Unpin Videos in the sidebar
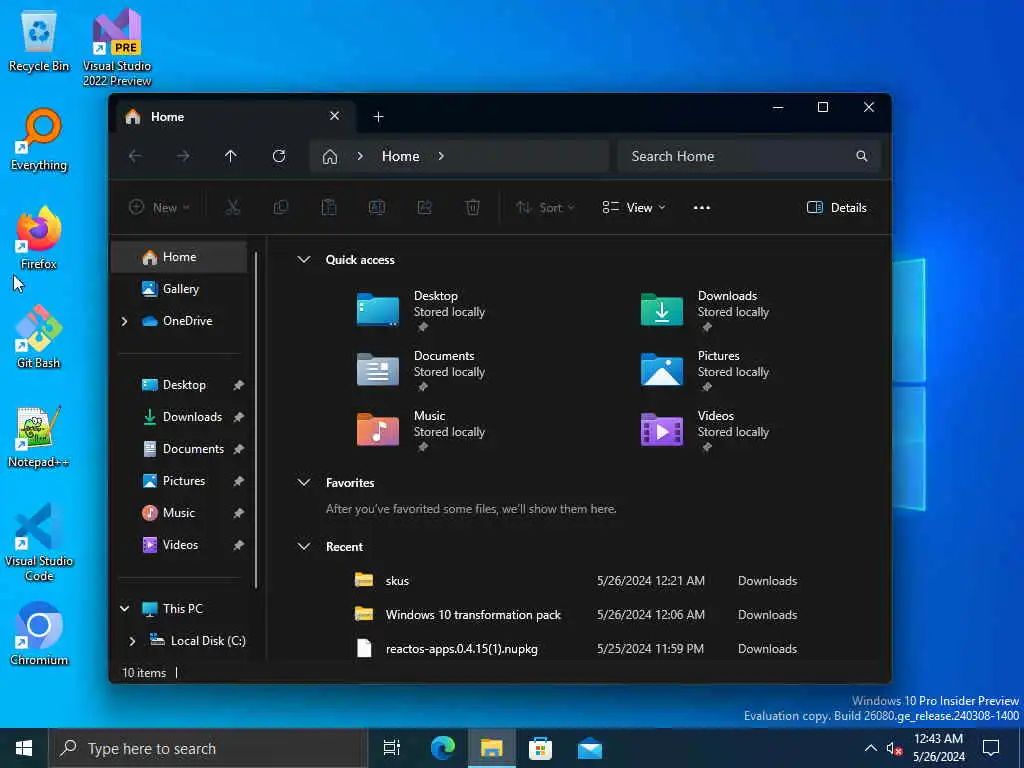This screenshot has width=1024, height=768. [x=238, y=545]
